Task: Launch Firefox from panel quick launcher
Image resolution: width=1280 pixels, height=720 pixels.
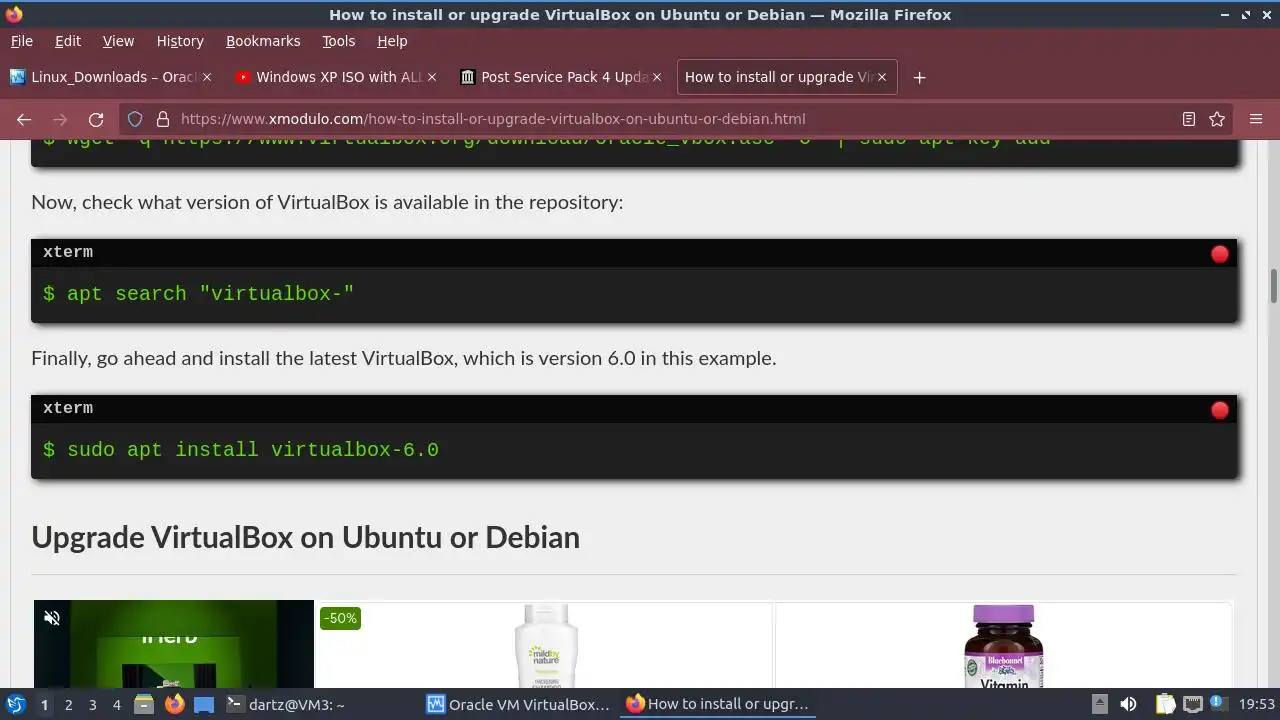Action: coord(174,704)
